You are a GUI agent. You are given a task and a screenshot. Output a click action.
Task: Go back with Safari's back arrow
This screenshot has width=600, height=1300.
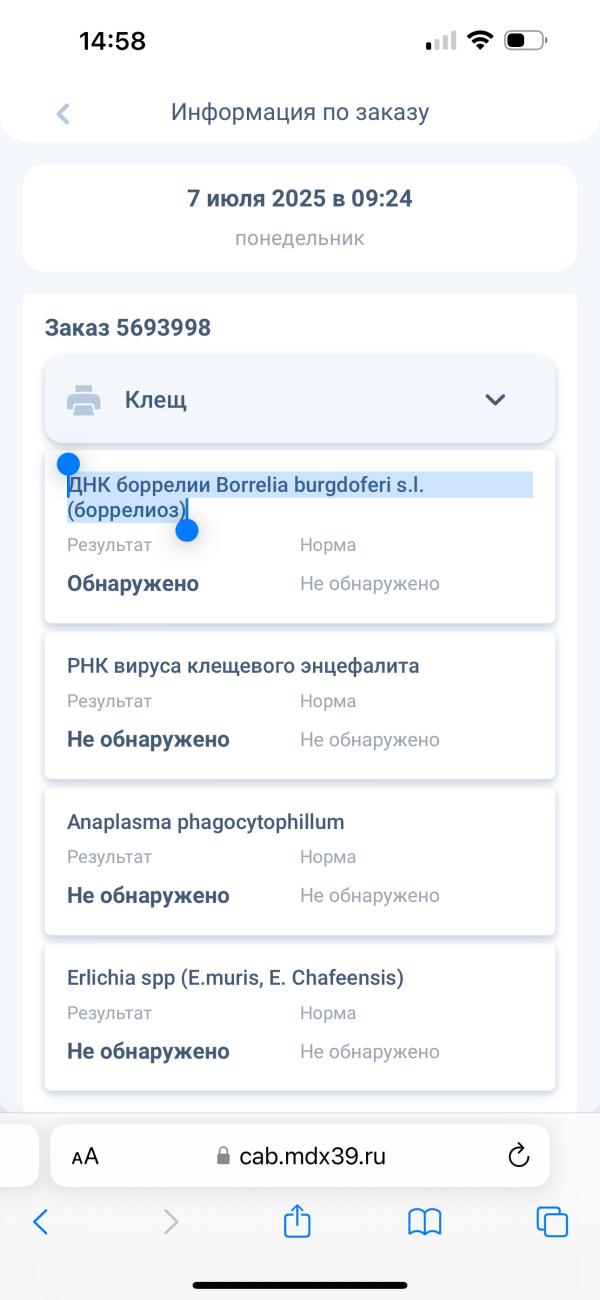pyautogui.click(x=40, y=1221)
